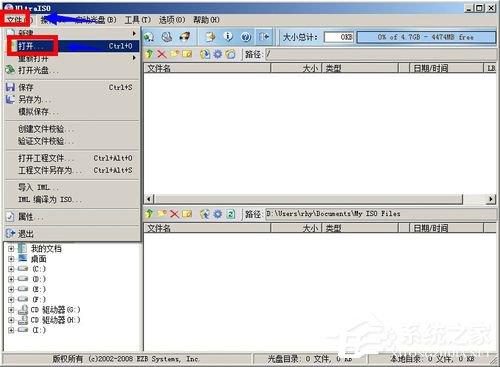Choose 保存 Ctrl+S menu item
Image resolution: width=500 pixels, height=367 pixels.
point(72,87)
